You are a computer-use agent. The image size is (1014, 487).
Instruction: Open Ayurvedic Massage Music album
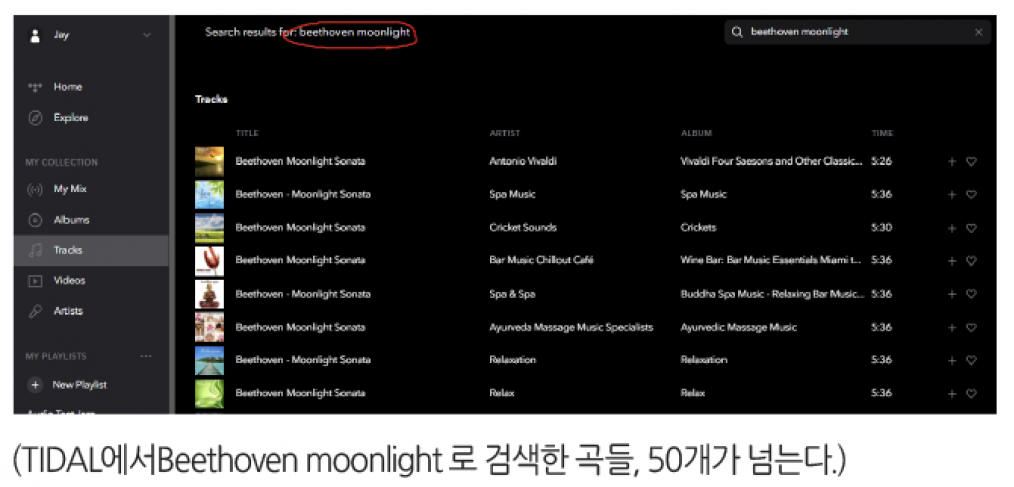(739, 327)
